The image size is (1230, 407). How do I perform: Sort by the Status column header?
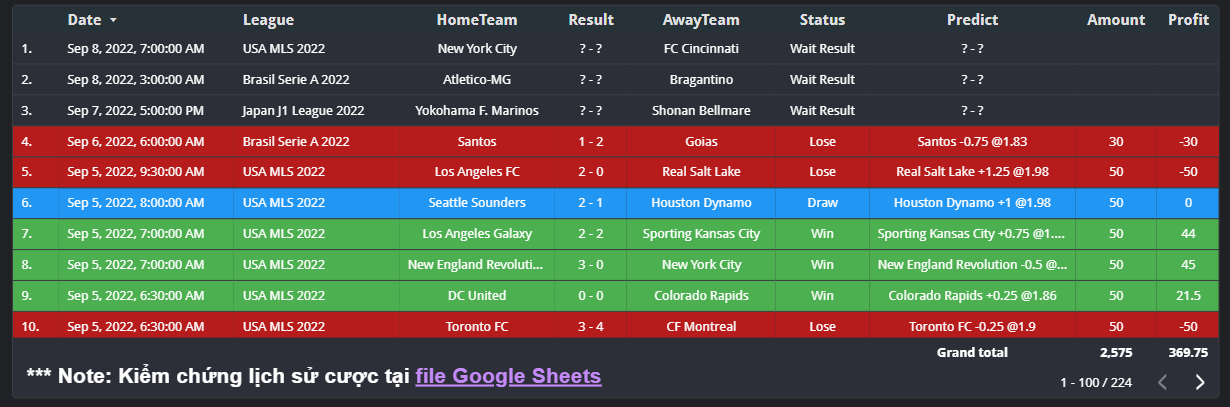[x=822, y=20]
